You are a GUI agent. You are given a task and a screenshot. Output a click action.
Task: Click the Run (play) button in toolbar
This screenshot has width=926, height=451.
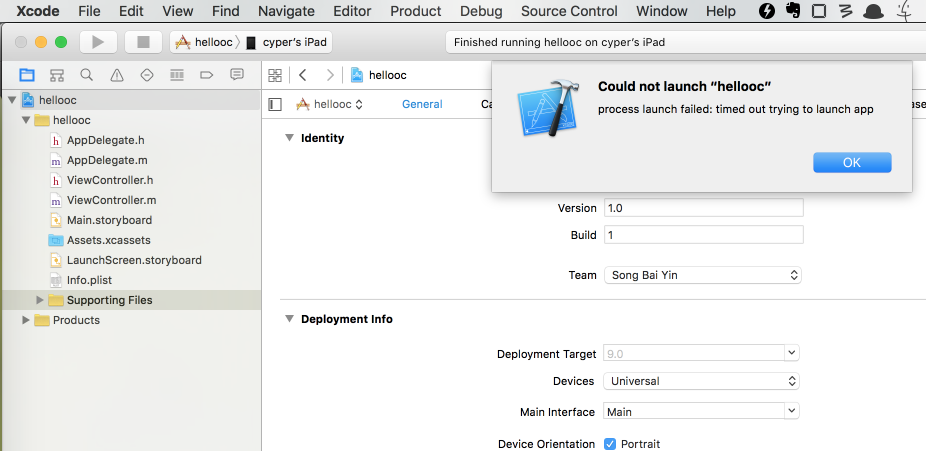tap(98, 42)
